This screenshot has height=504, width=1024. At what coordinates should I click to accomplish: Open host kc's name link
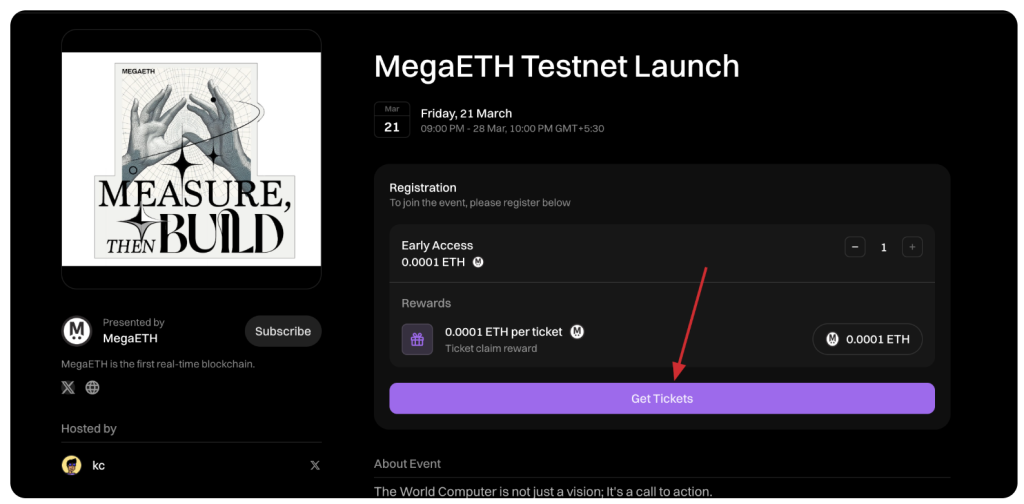click(x=98, y=465)
